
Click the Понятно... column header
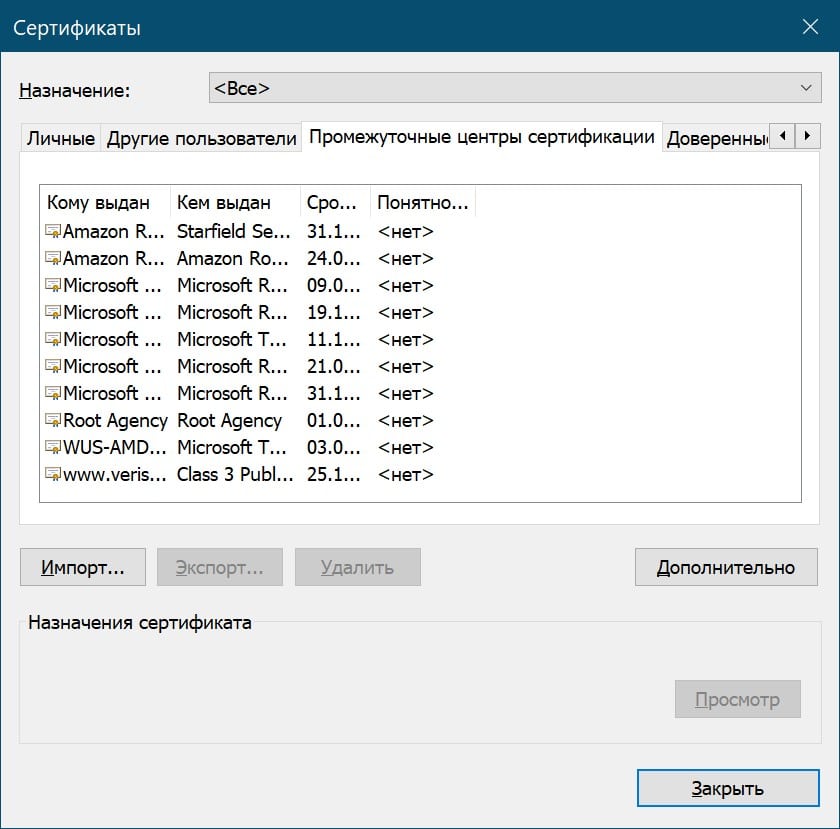[423, 203]
